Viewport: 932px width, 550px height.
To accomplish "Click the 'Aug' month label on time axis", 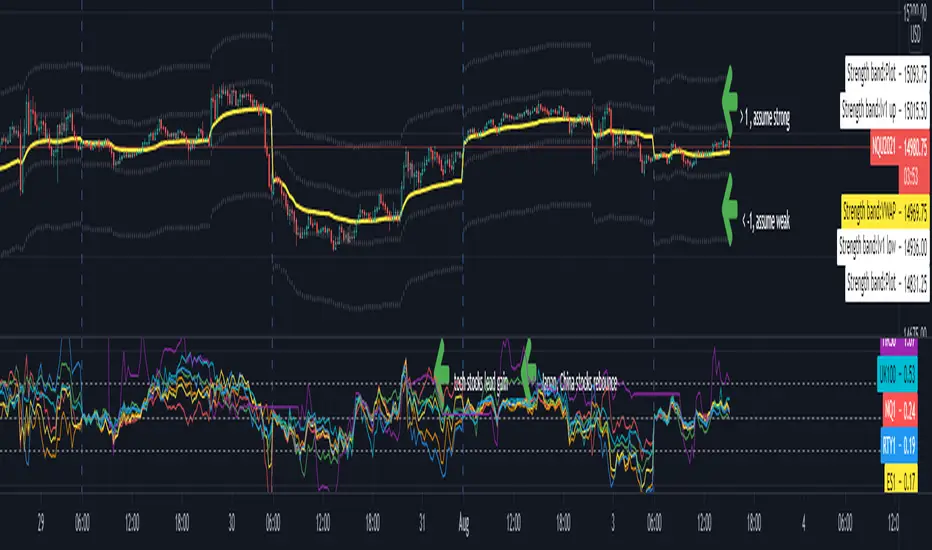I will point(464,523).
